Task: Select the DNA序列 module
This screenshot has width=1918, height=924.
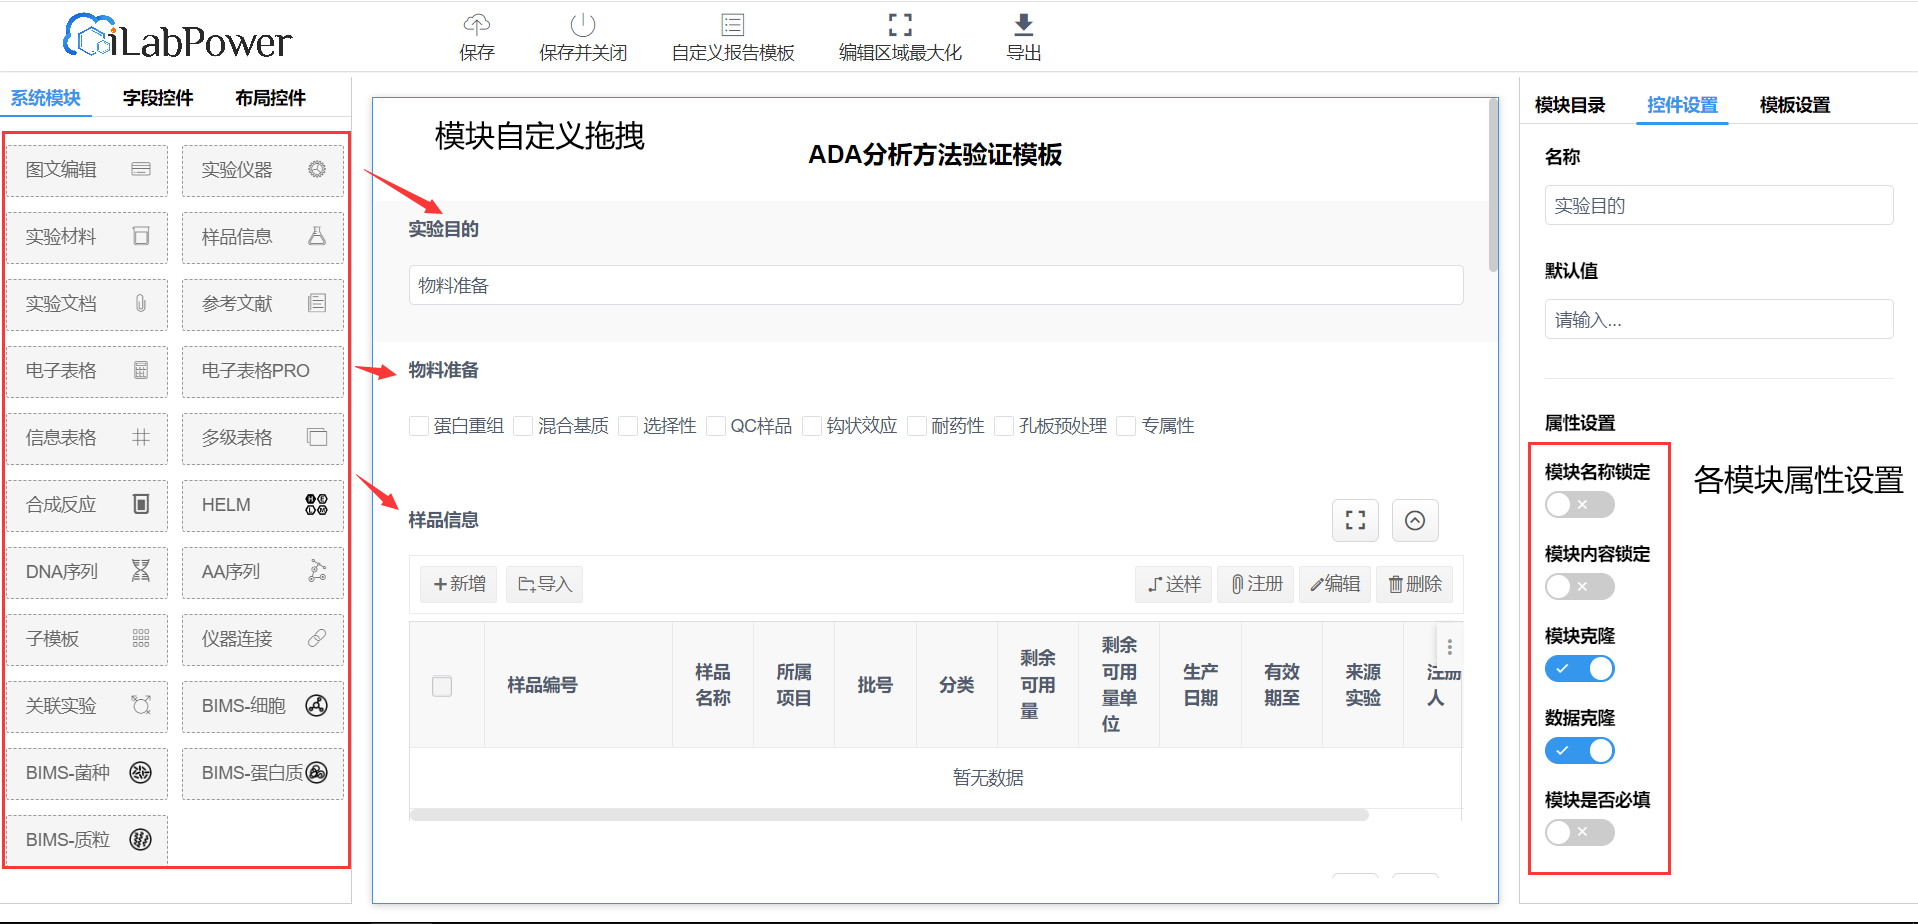Action: 88,572
